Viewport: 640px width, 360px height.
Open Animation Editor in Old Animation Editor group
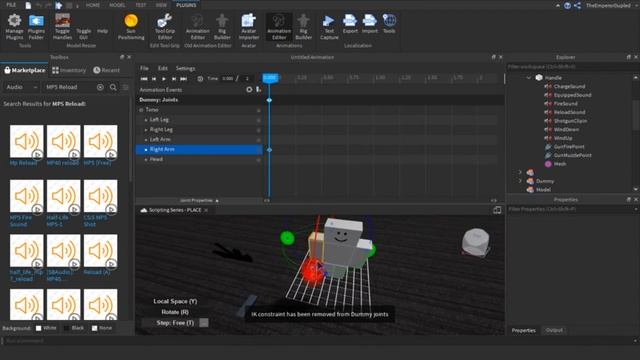point(198,27)
